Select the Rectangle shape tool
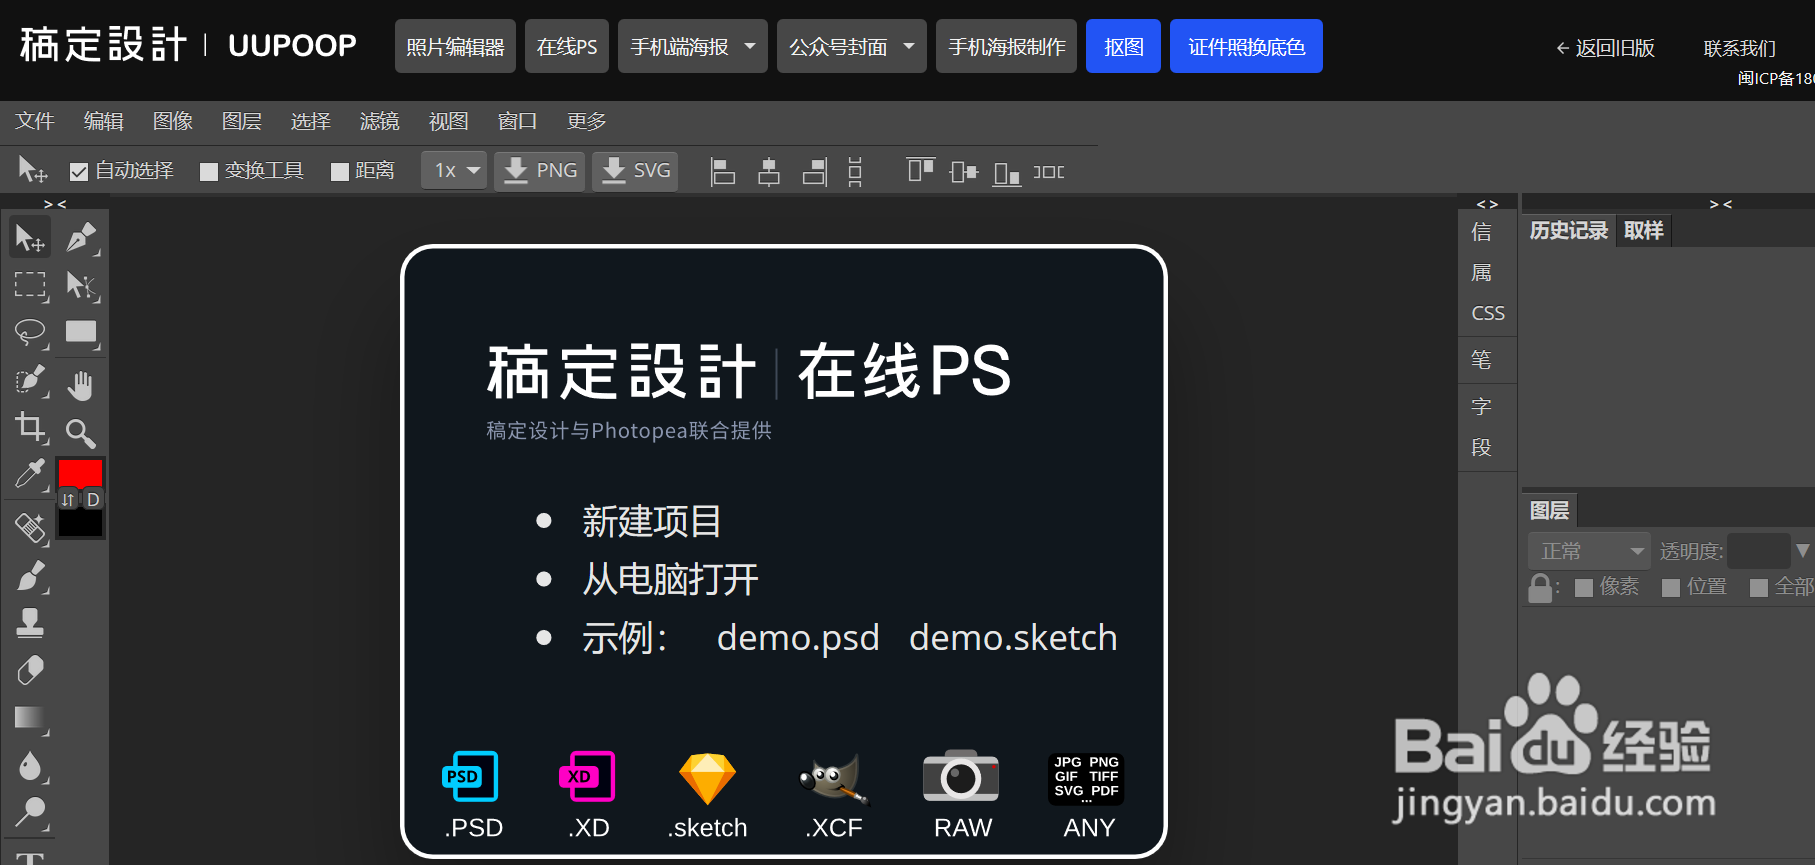Viewport: 1815px width, 865px height. click(81, 333)
